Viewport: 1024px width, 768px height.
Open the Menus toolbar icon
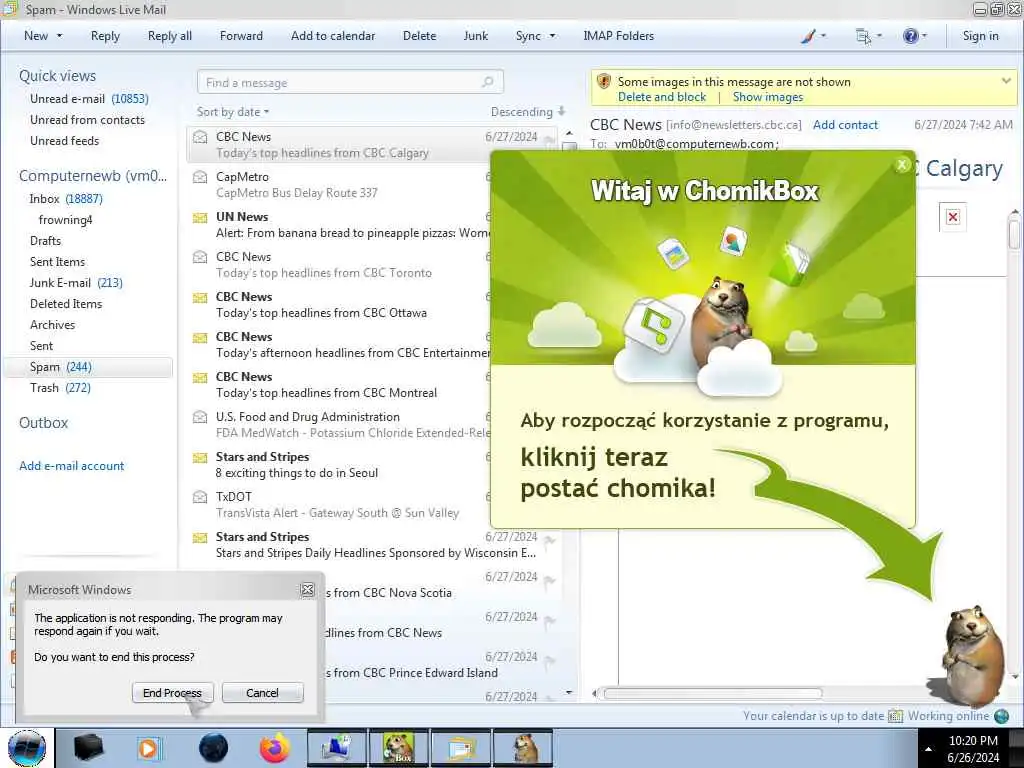tap(863, 37)
